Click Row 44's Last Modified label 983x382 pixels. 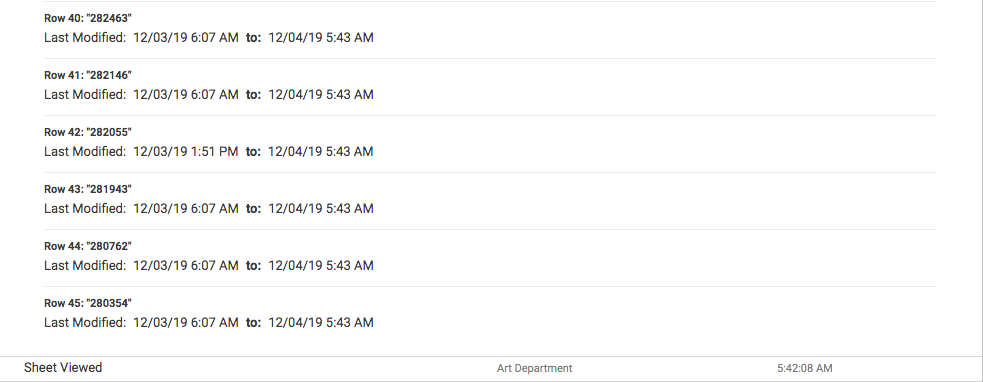pyautogui.click(x=85, y=266)
